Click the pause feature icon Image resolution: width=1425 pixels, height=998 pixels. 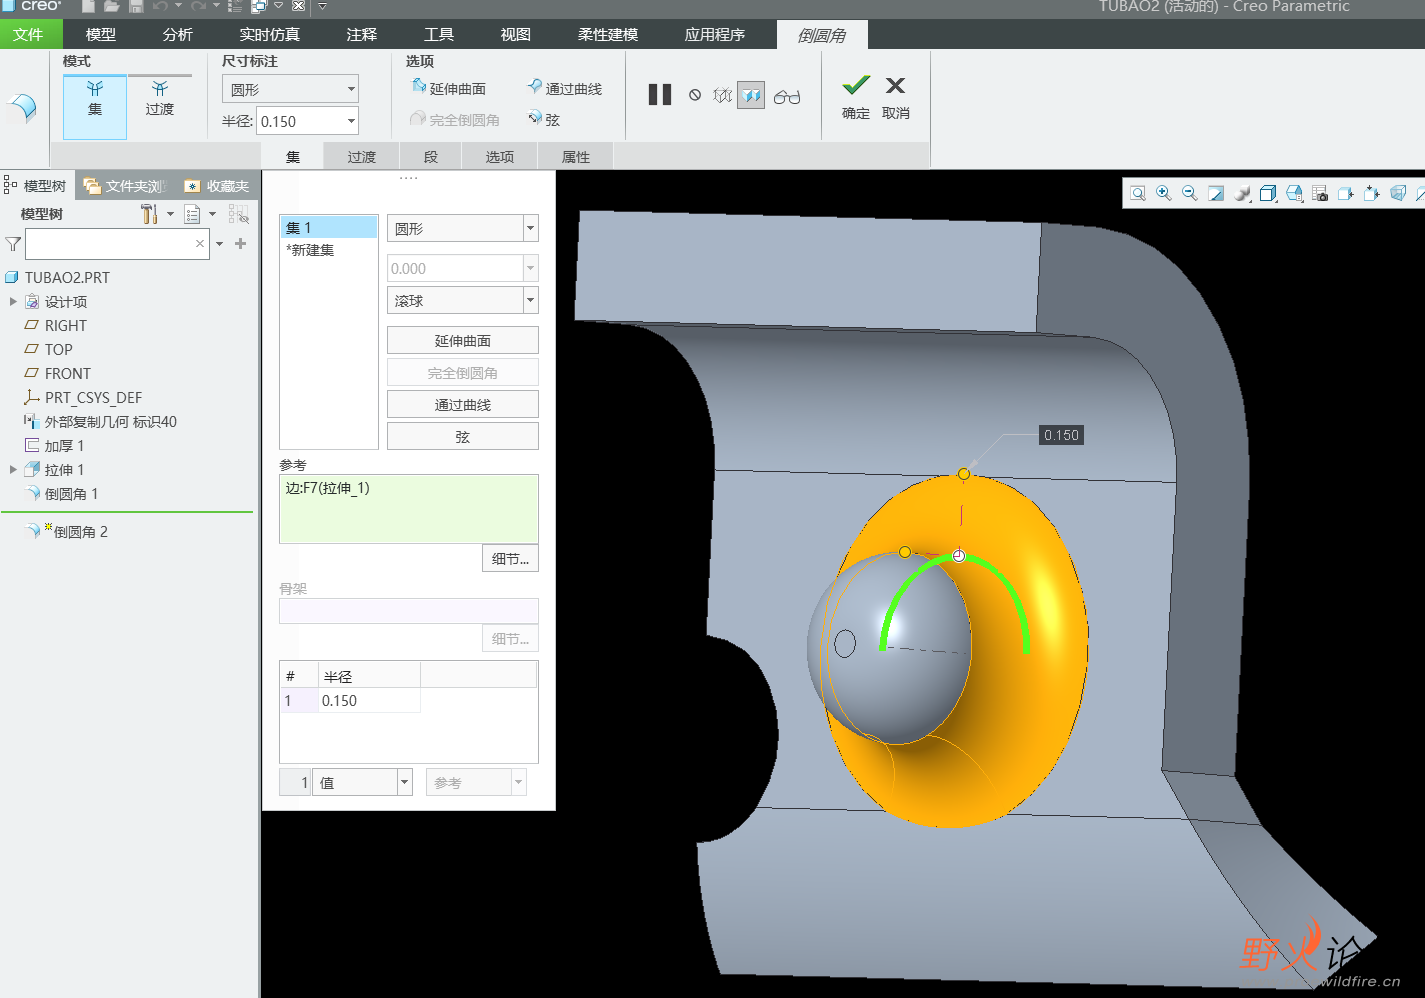(x=660, y=95)
